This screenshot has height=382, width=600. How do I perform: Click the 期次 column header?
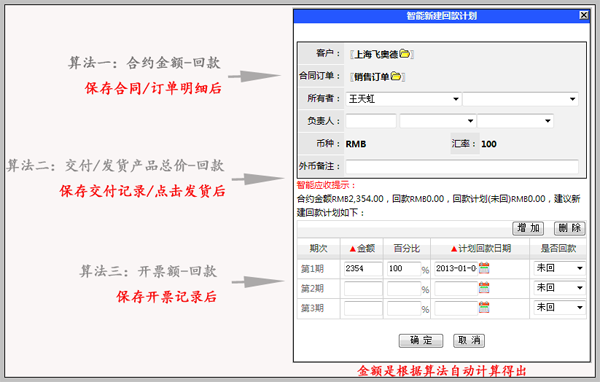[x=318, y=248]
